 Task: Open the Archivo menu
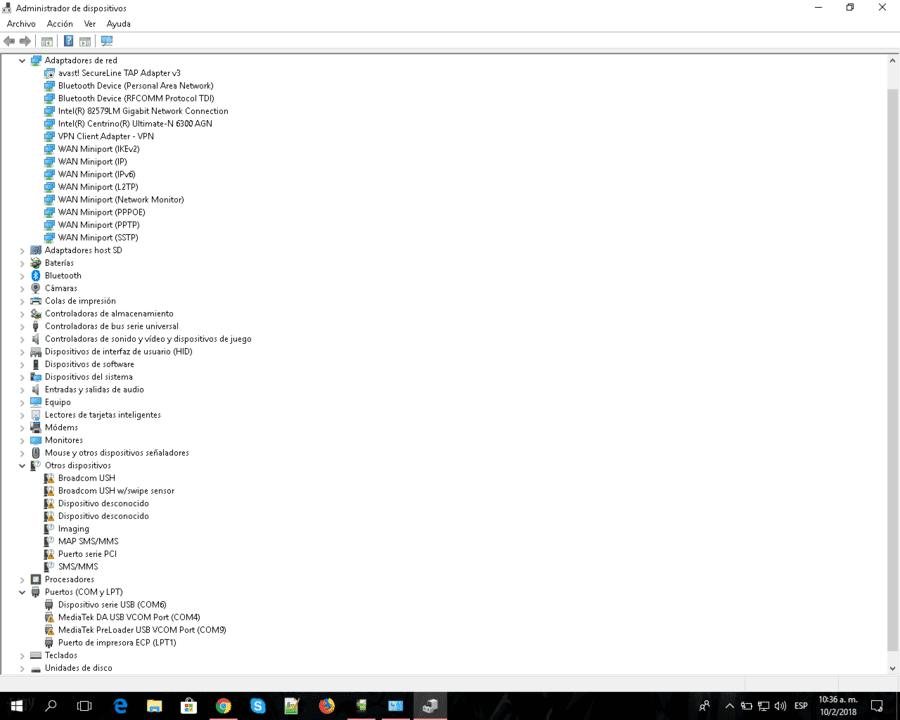pyautogui.click(x=21, y=24)
